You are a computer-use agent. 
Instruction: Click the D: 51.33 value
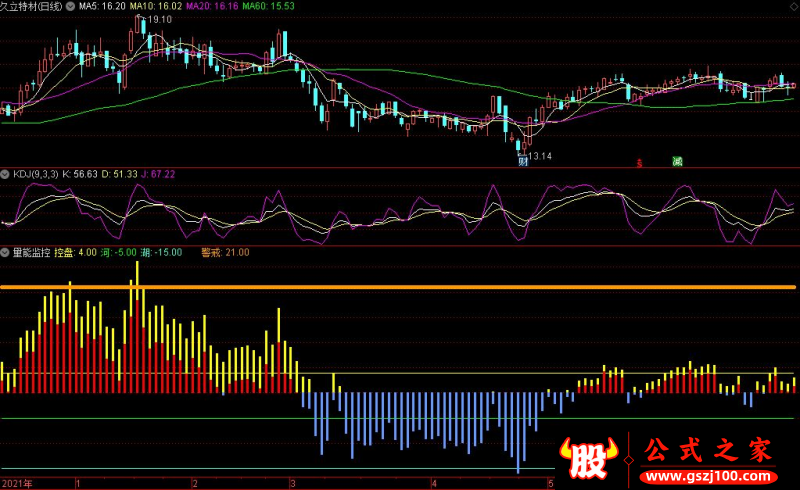coord(119,175)
